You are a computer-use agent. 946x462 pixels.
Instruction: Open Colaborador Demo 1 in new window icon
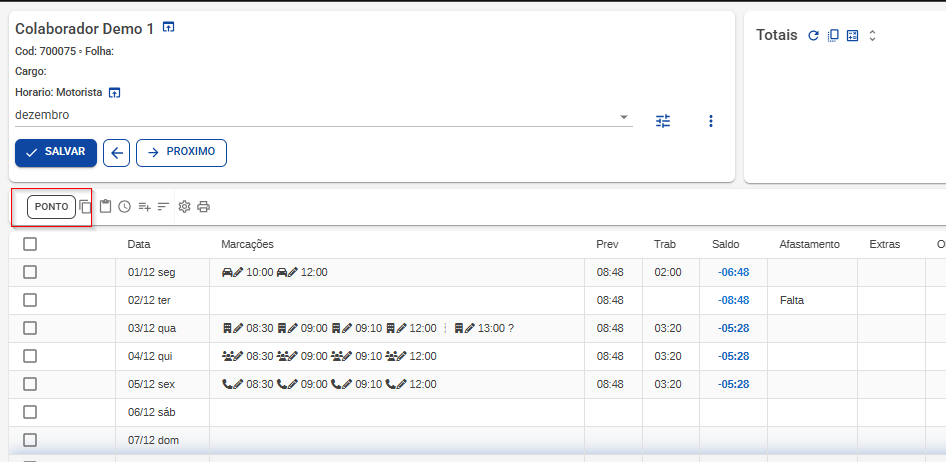169,27
